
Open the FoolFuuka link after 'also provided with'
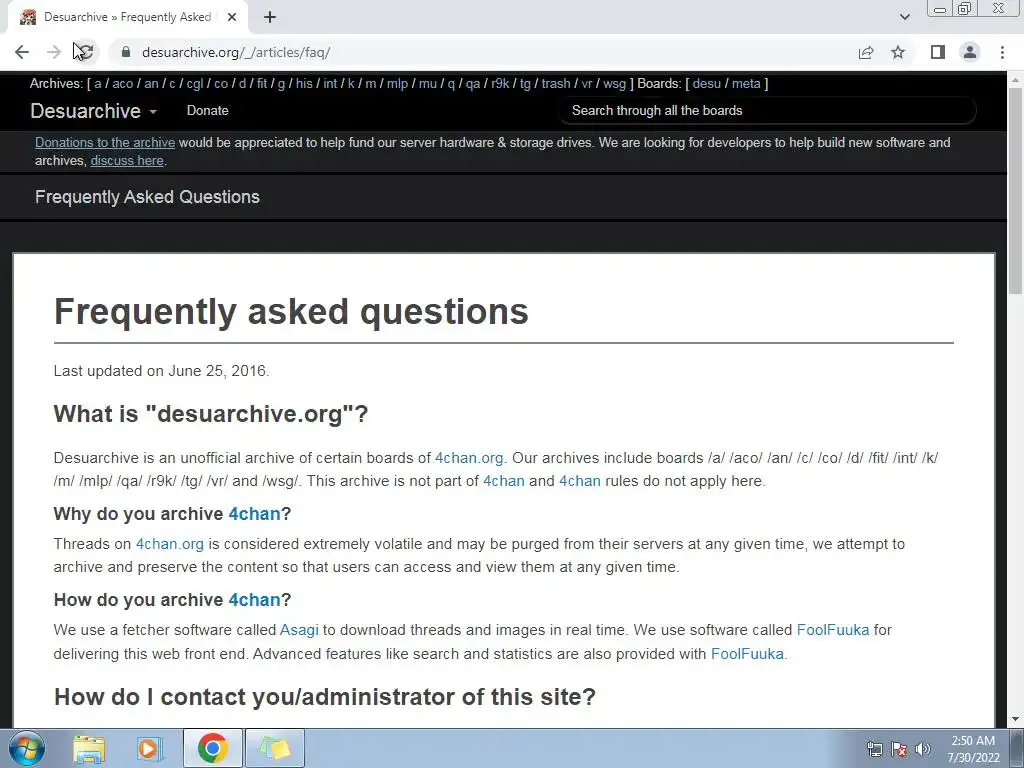[x=747, y=654]
